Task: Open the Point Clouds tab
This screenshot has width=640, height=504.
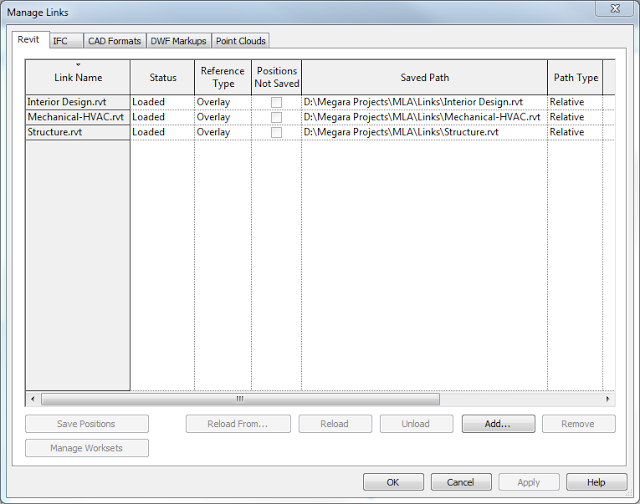Action: coord(240,41)
